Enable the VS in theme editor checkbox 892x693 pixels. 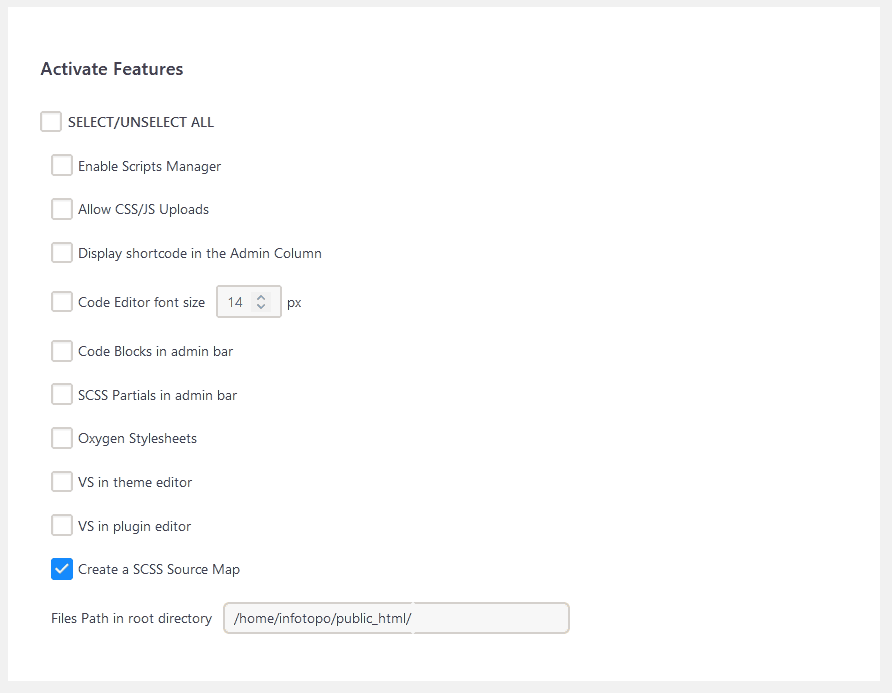coord(62,482)
